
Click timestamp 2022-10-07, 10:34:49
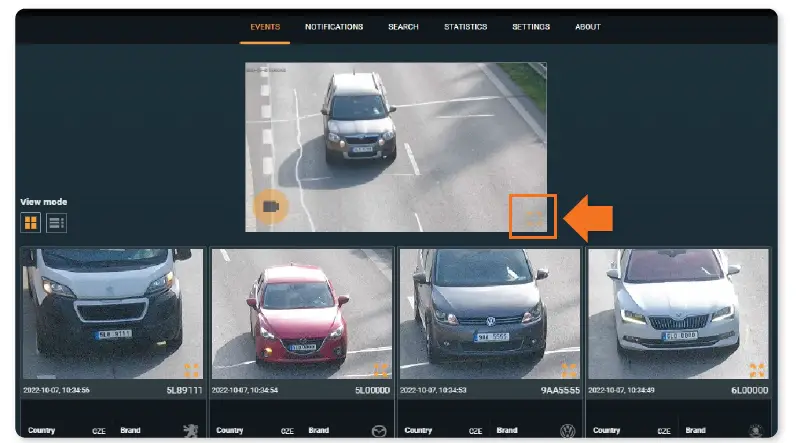point(621,390)
